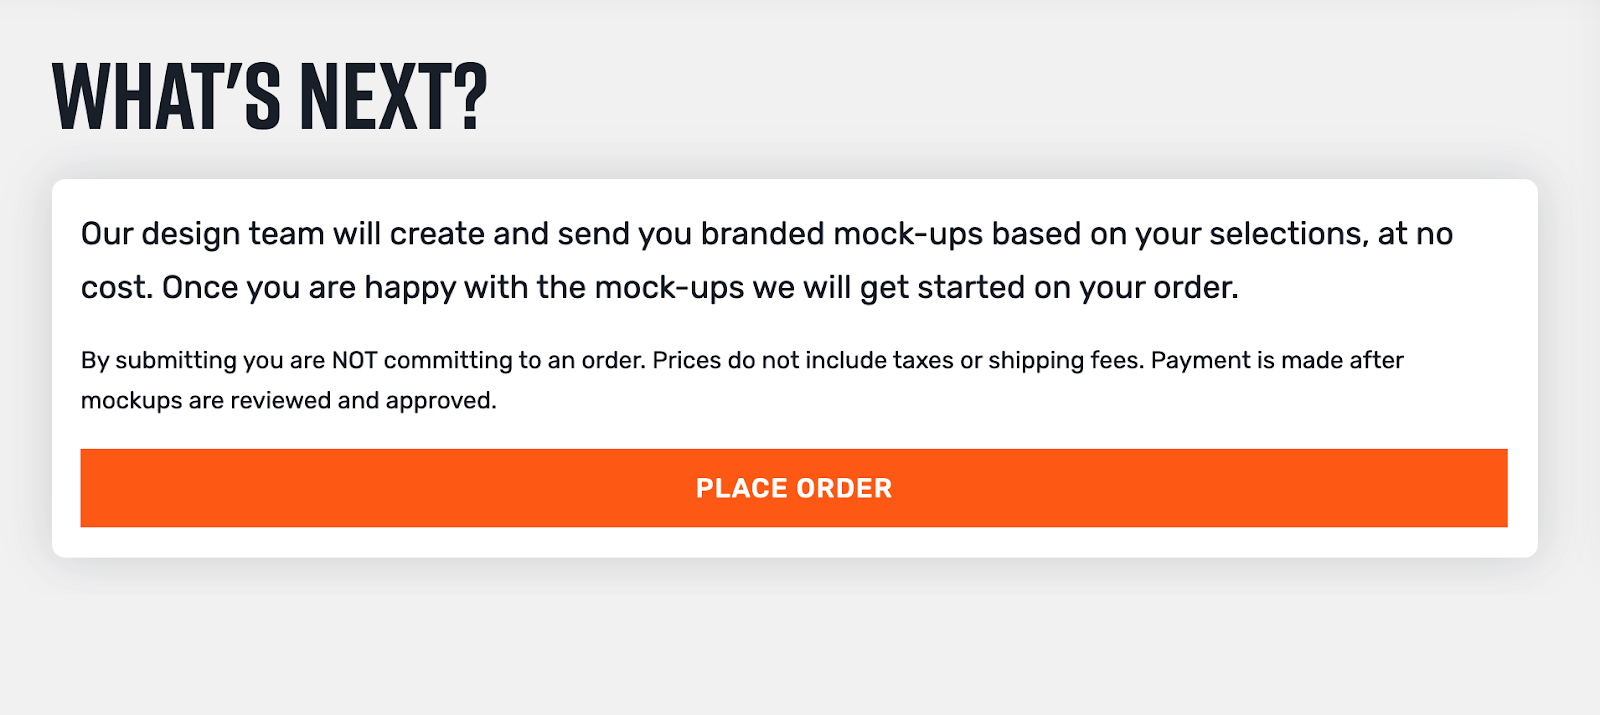The width and height of the screenshot is (1600, 715).
Task: Click "By submitting" at disclaimer start
Action: tap(159, 360)
